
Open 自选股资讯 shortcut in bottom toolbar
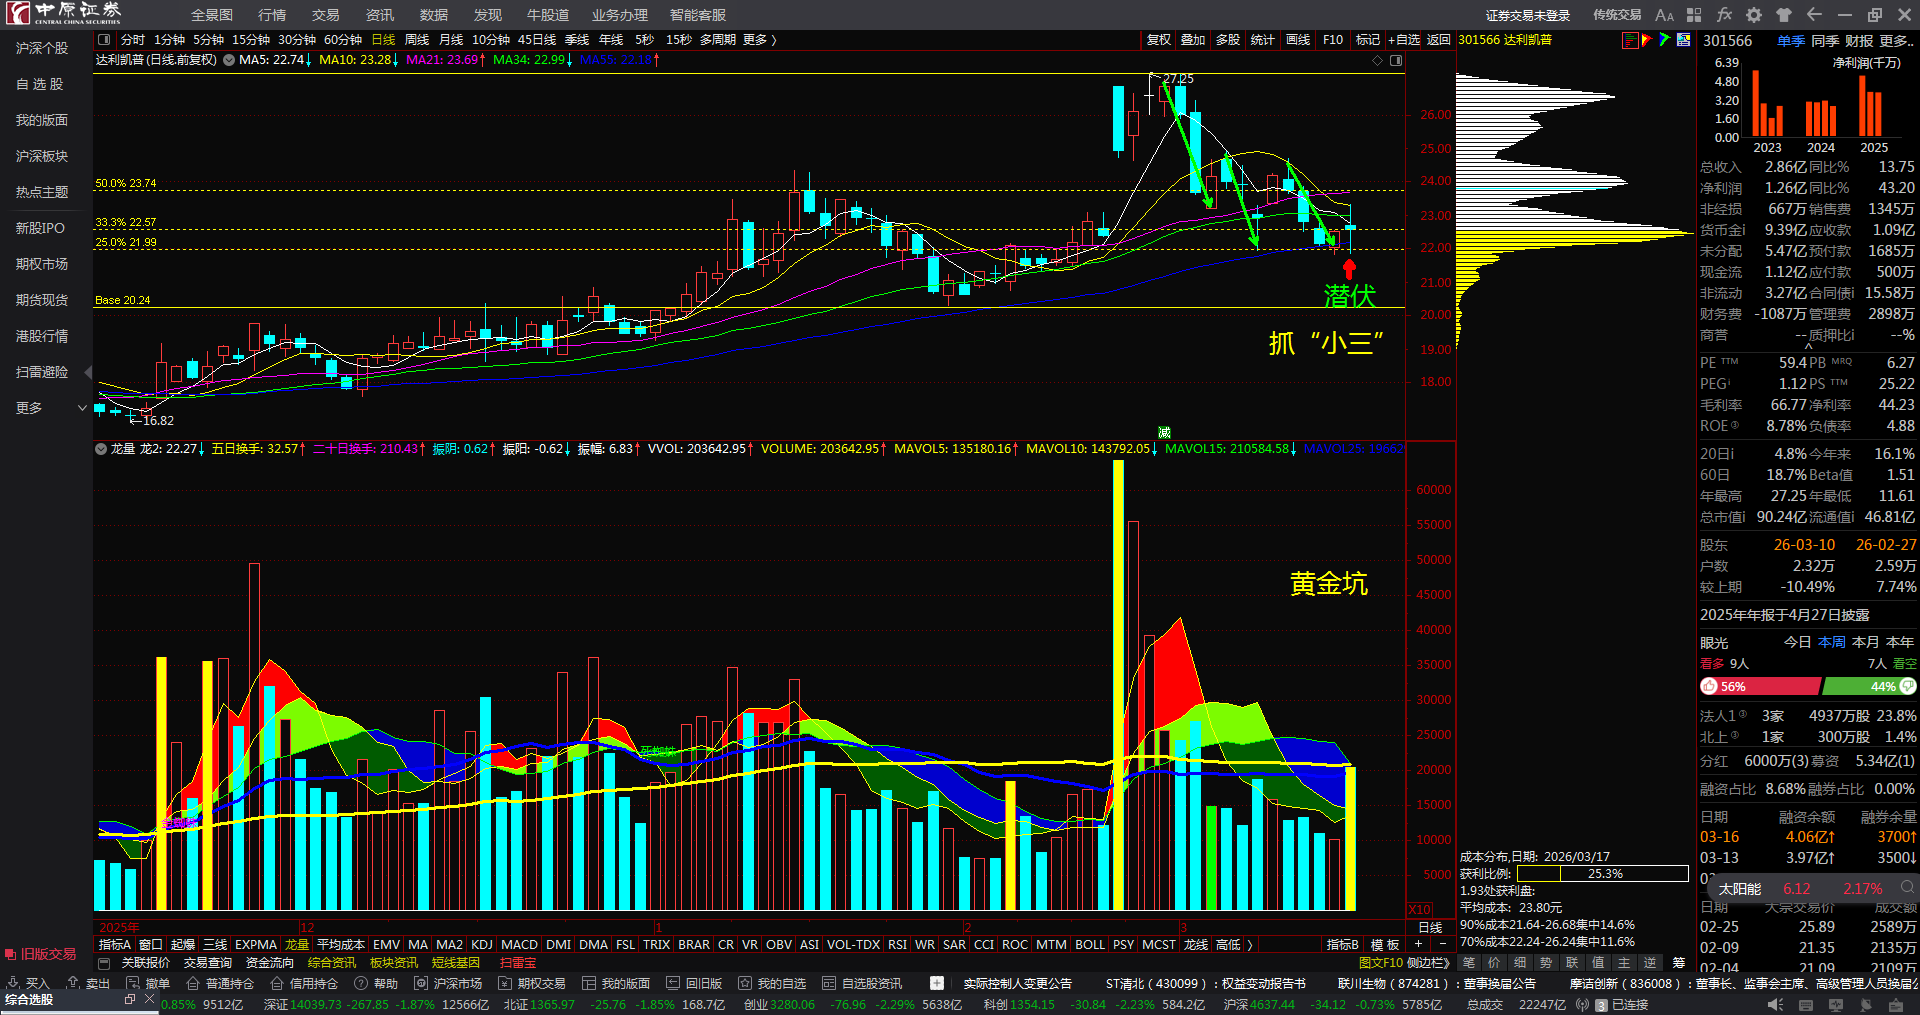pyautogui.click(x=863, y=983)
